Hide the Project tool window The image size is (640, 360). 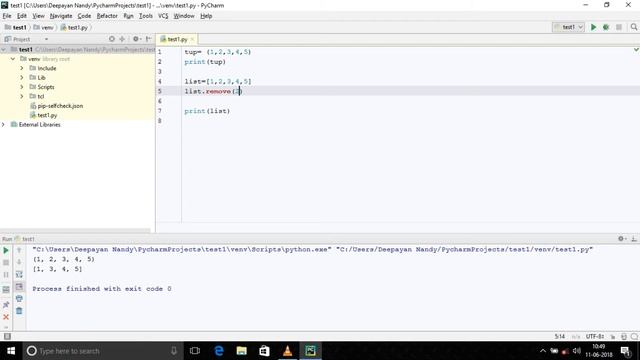click(x=149, y=39)
